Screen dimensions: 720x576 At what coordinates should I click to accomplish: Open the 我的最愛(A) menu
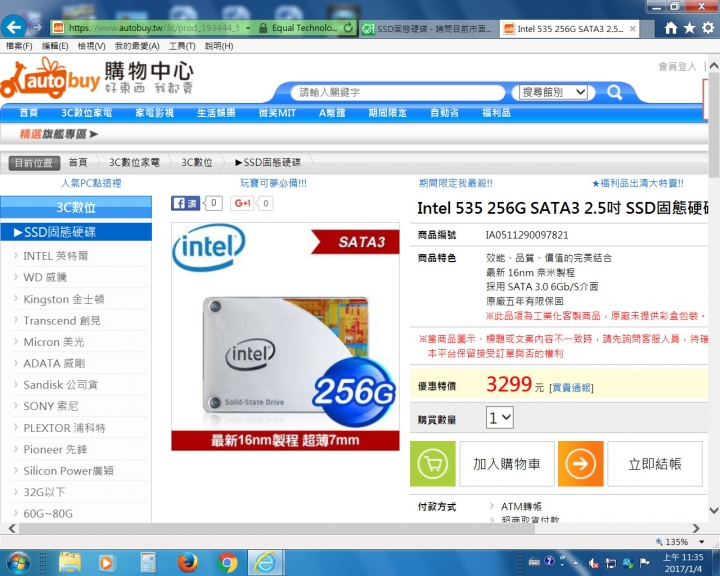[137, 46]
